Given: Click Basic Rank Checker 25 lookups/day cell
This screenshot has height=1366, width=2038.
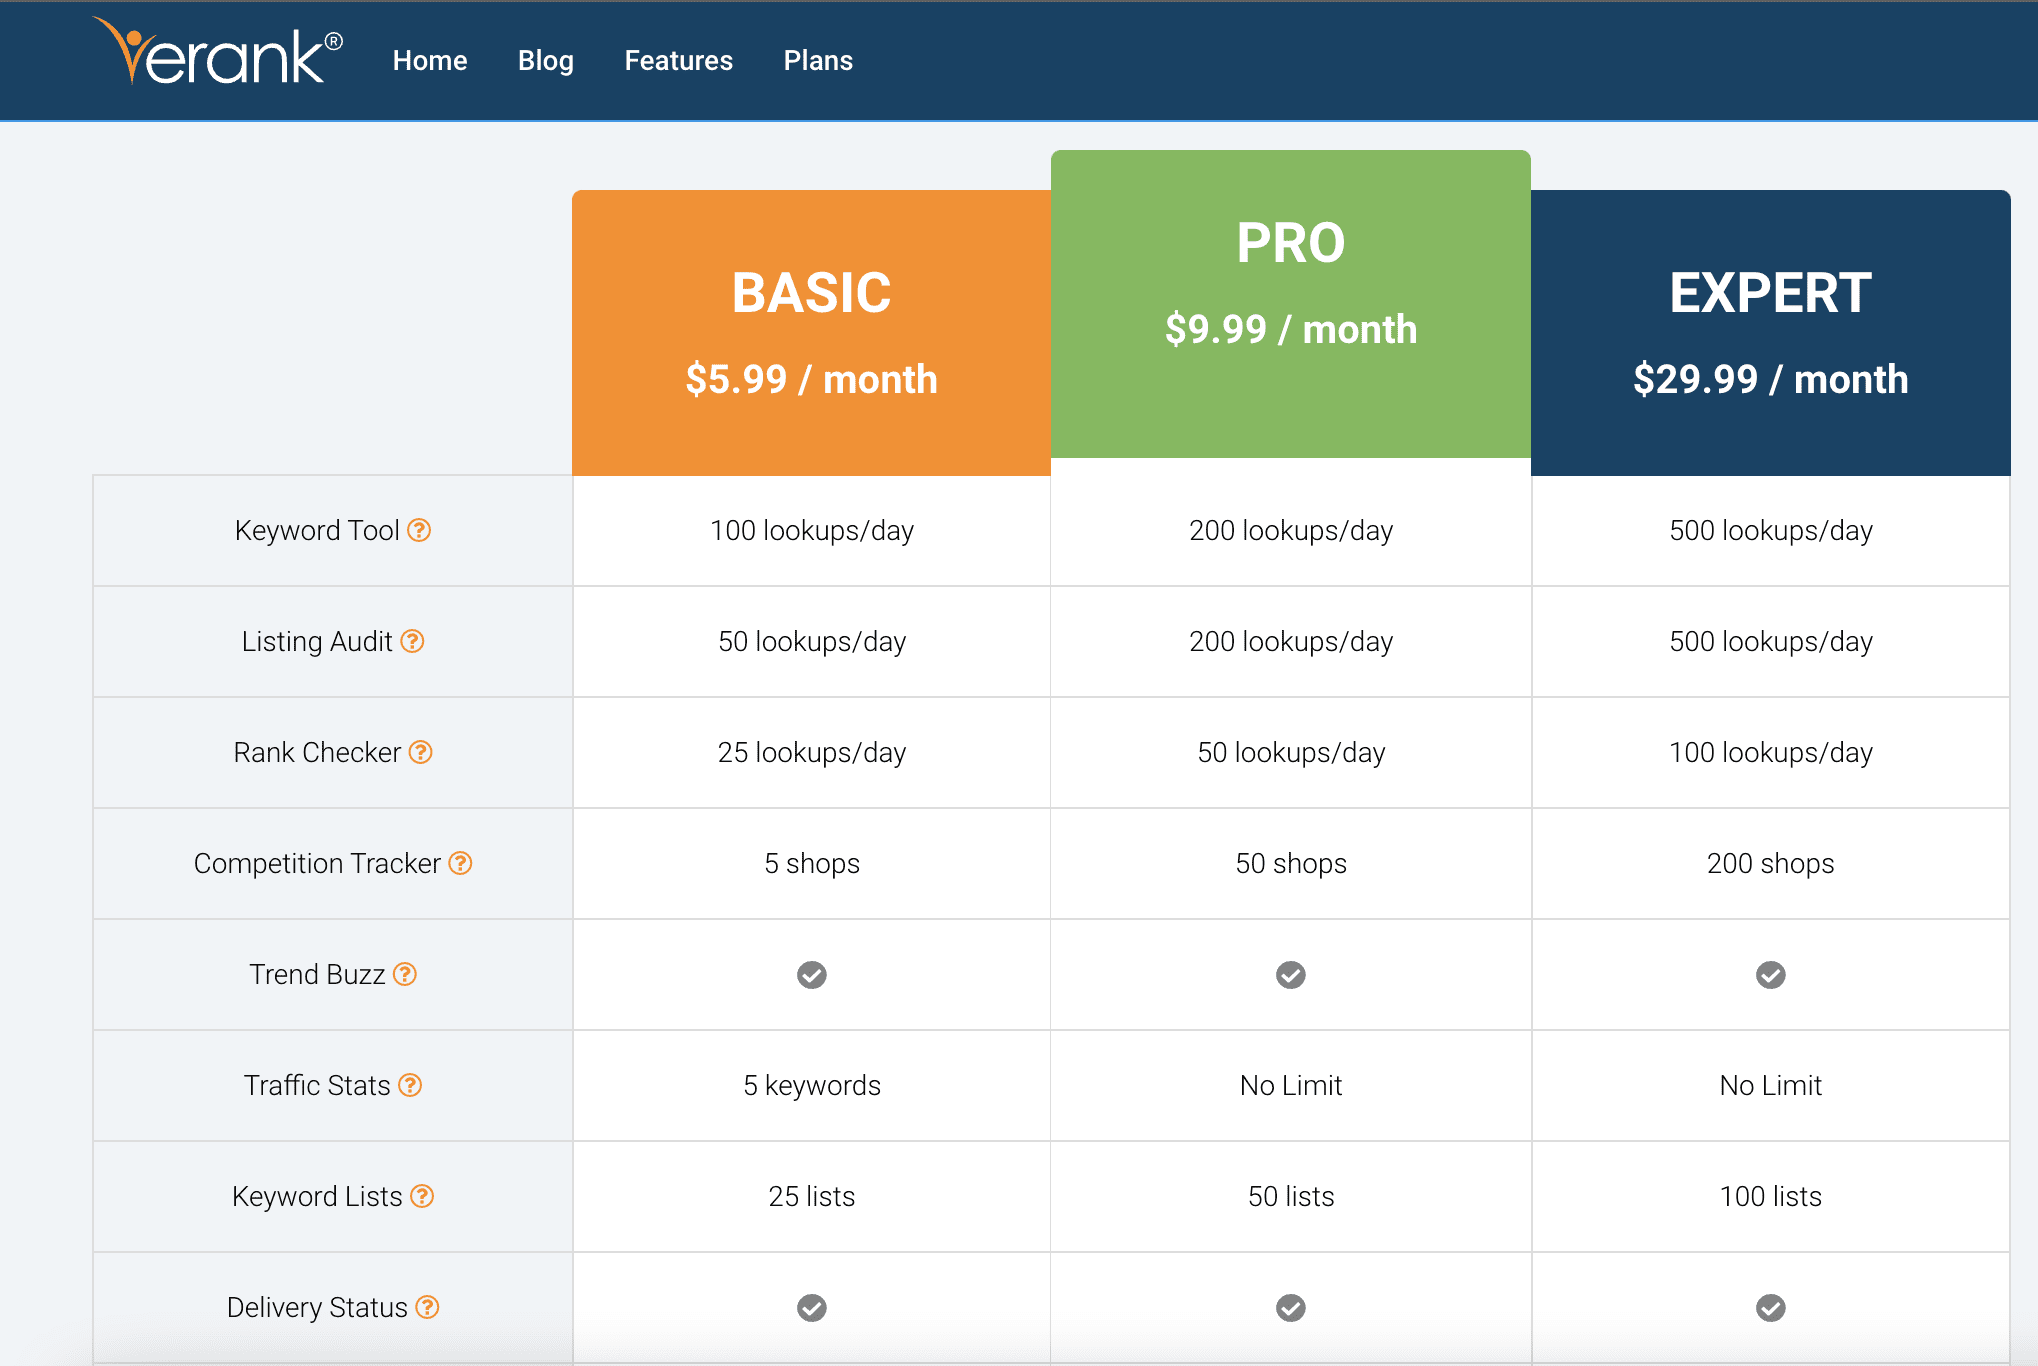Looking at the screenshot, I should [812, 752].
